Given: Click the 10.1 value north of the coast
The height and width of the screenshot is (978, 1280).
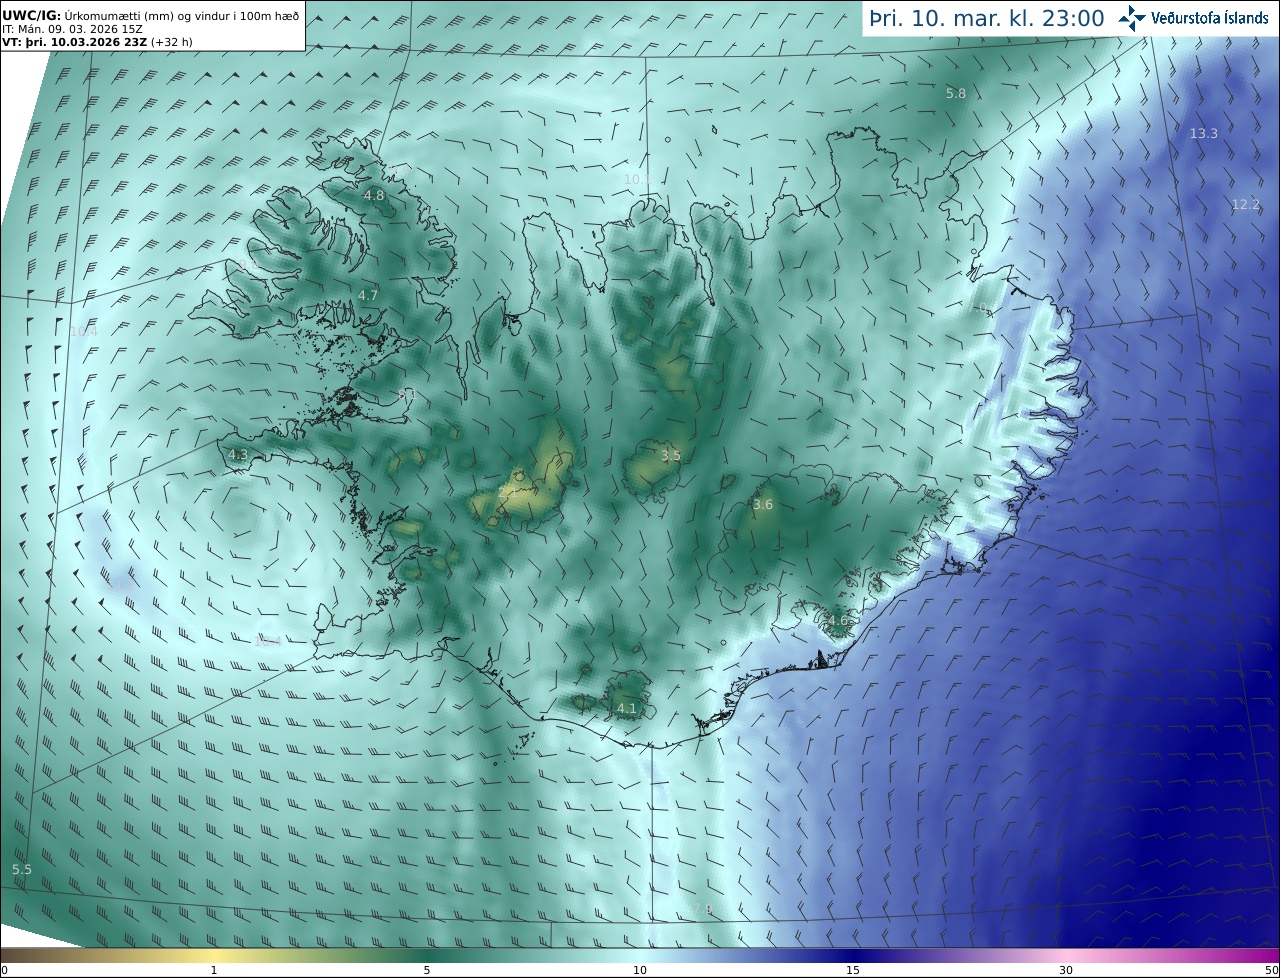Looking at the screenshot, I should [x=637, y=180].
